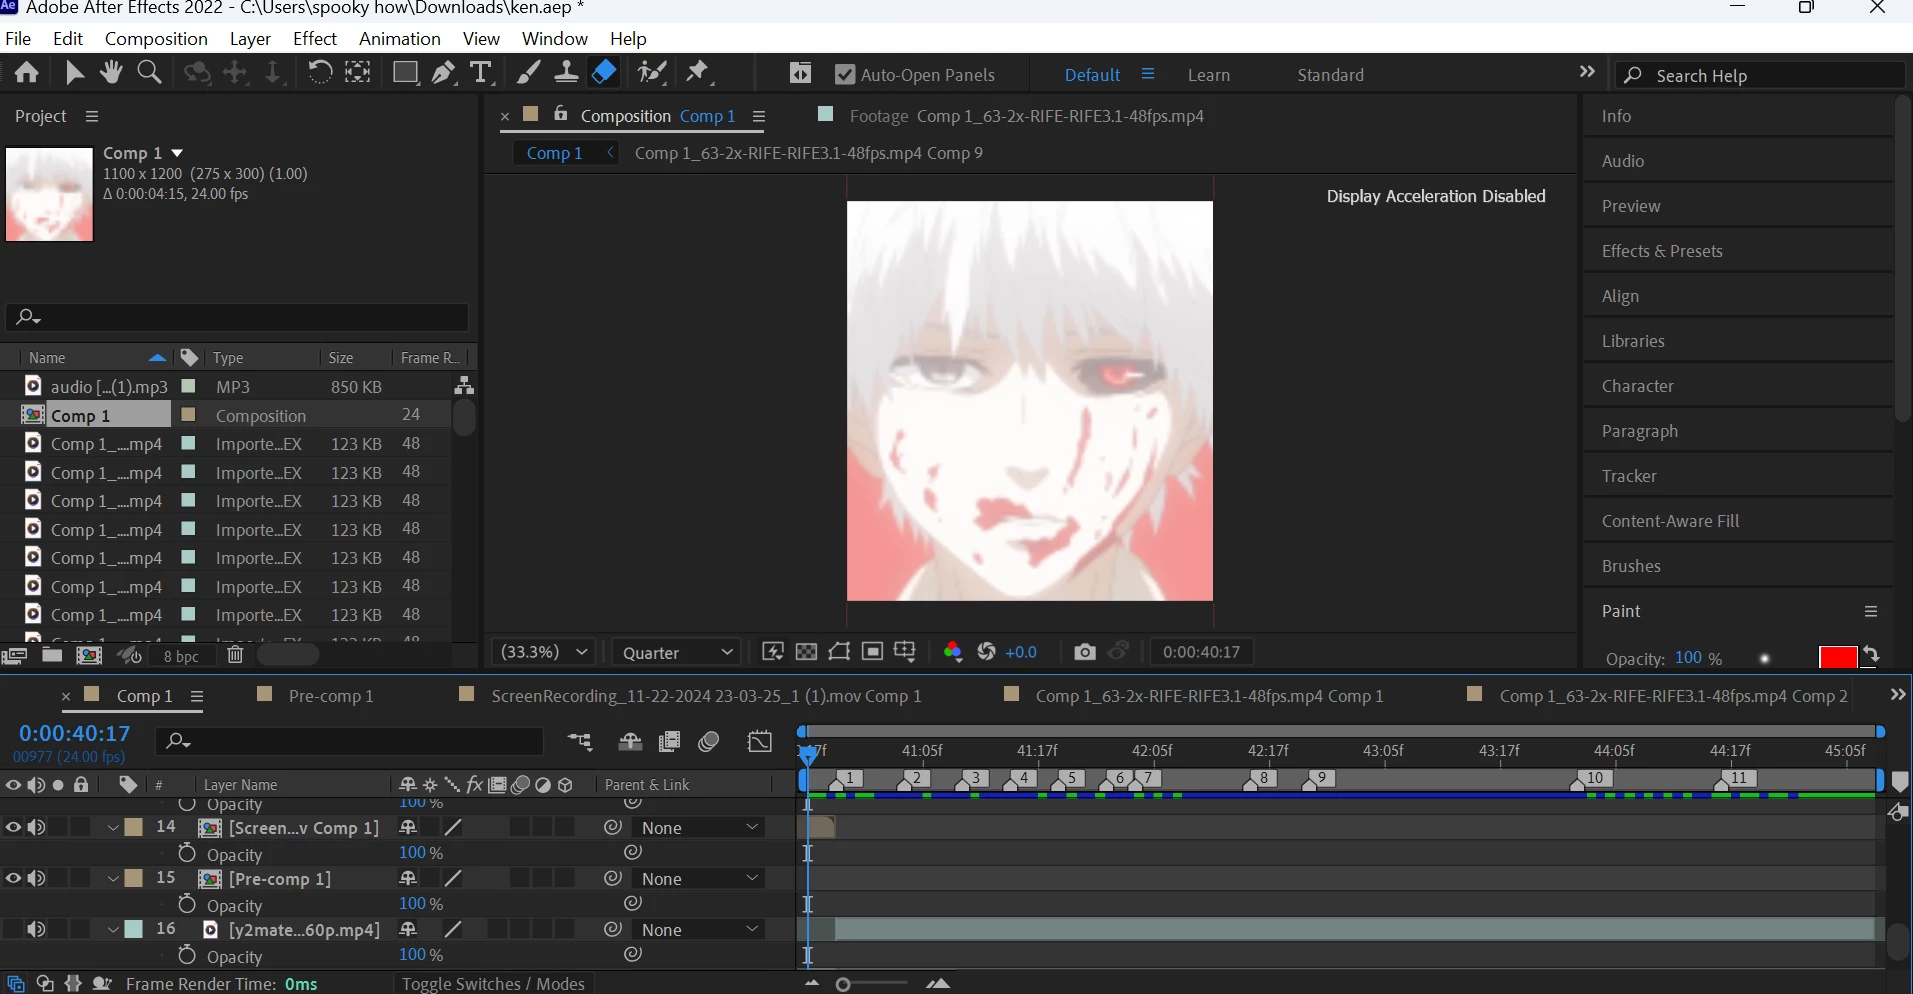This screenshot has height=994, width=1913.
Task: Toggle the Composition viewer lock icon
Action: pyautogui.click(x=561, y=114)
